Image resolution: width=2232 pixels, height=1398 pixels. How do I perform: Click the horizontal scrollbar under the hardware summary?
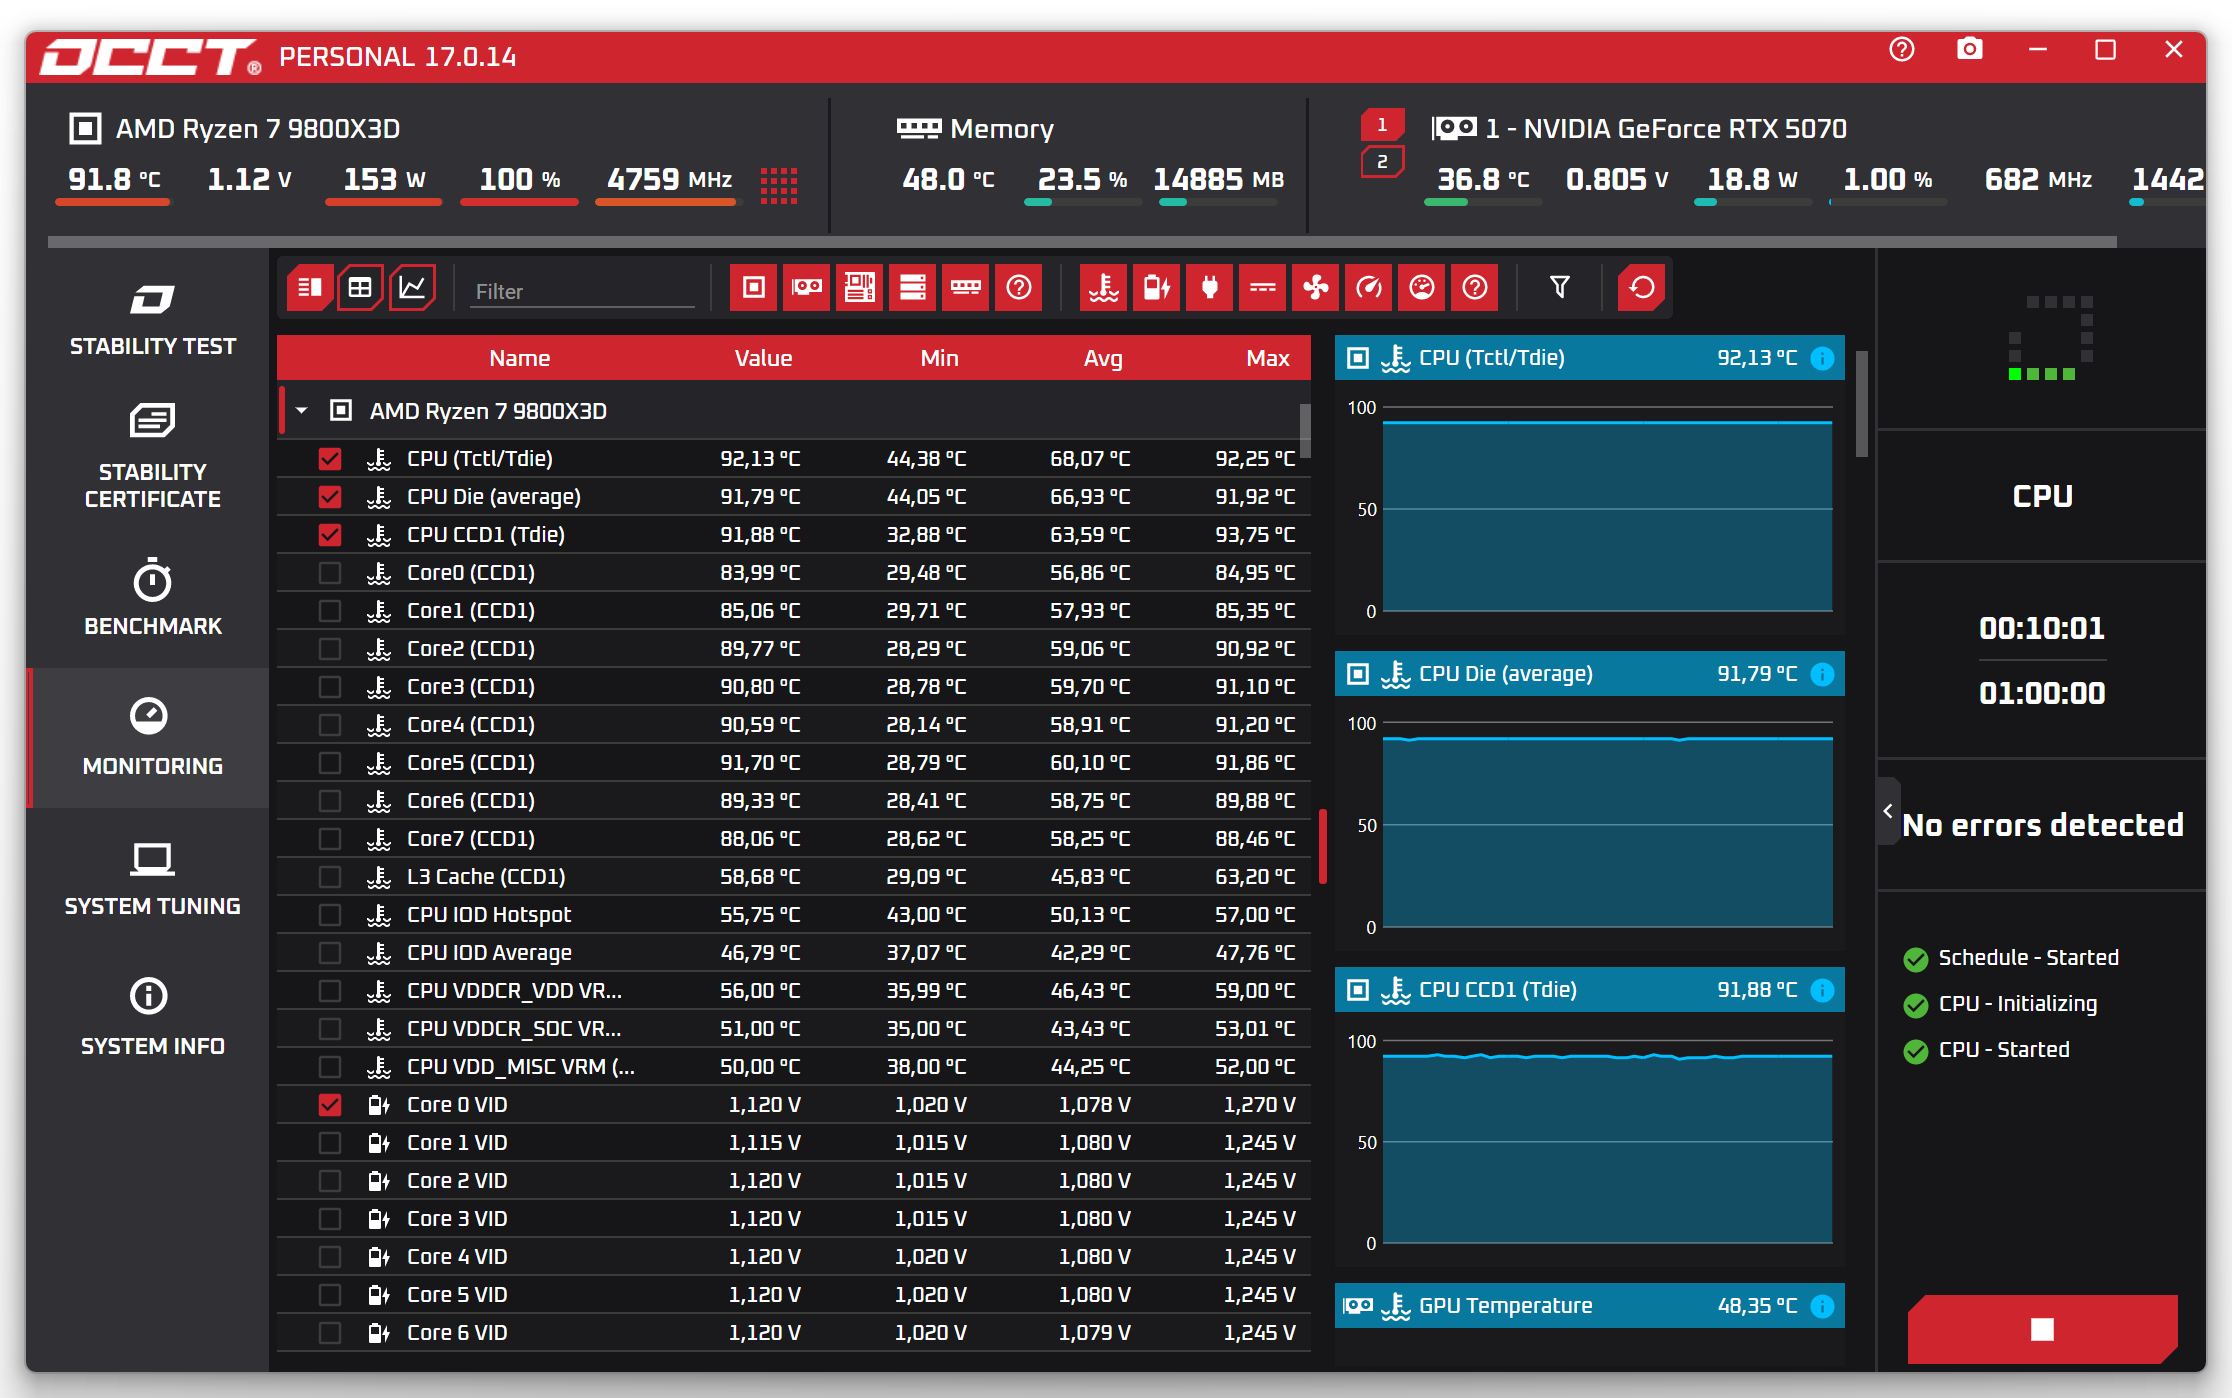(1082, 241)
